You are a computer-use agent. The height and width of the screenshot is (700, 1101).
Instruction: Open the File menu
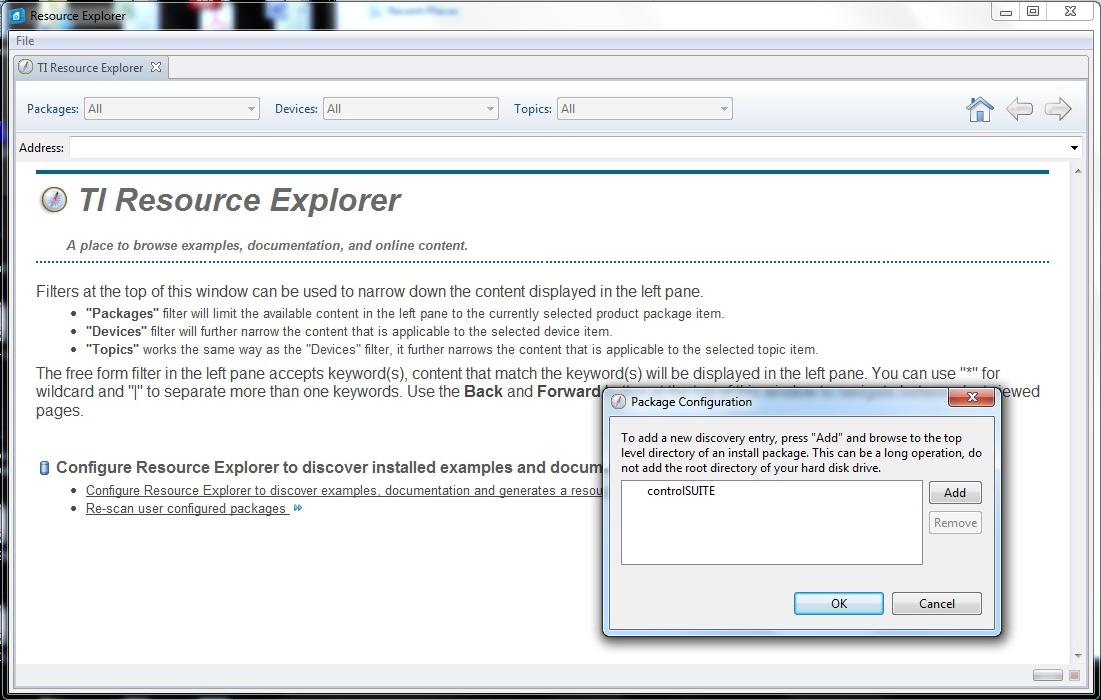coord(25,41)
